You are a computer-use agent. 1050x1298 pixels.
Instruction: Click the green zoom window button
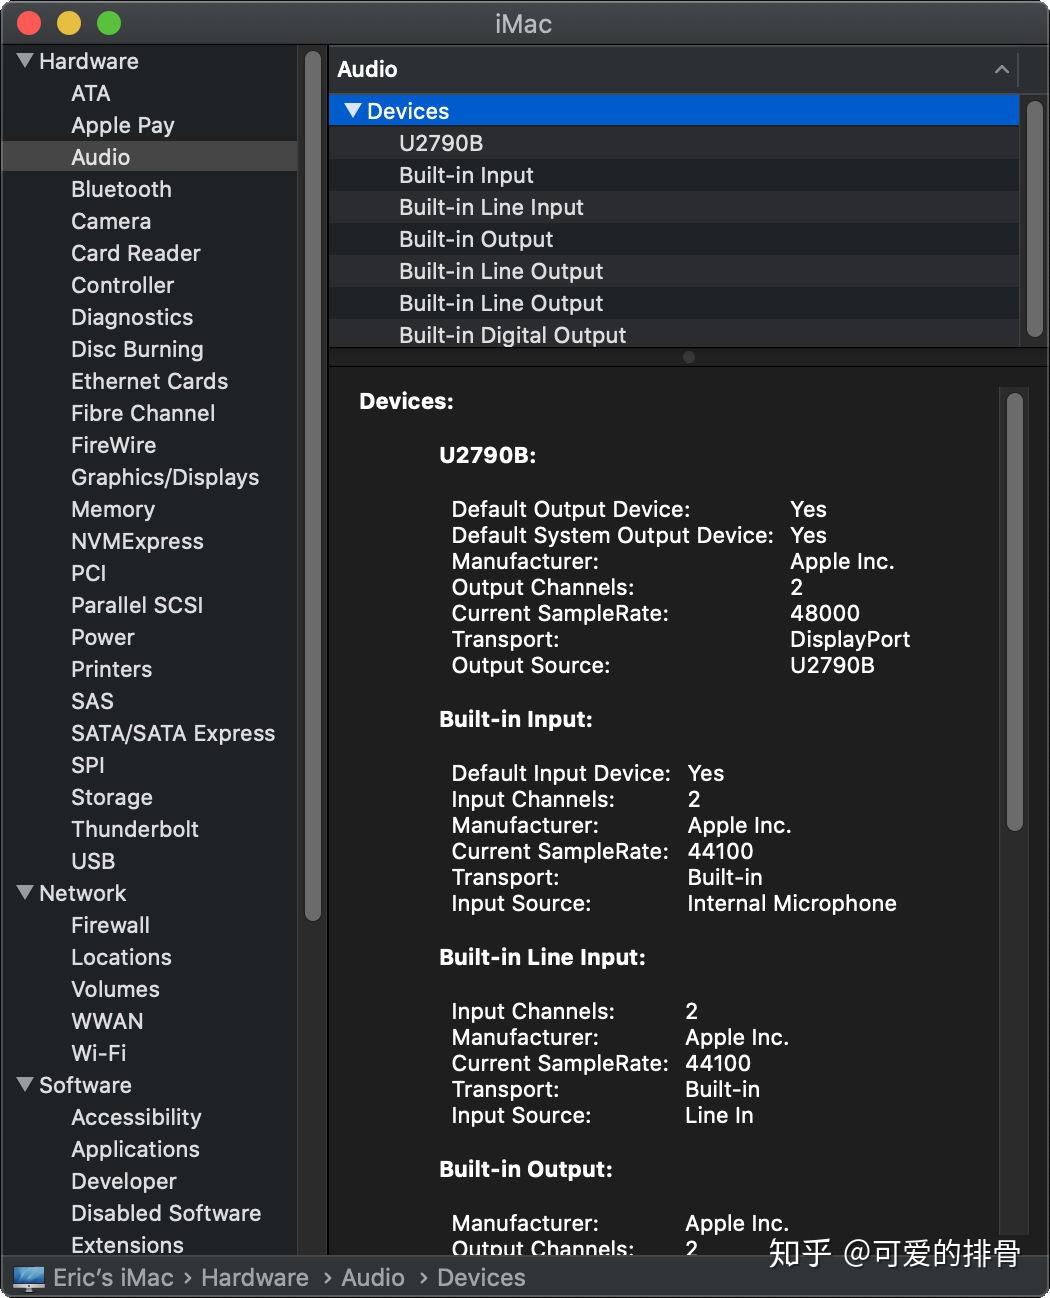point(109,23)
